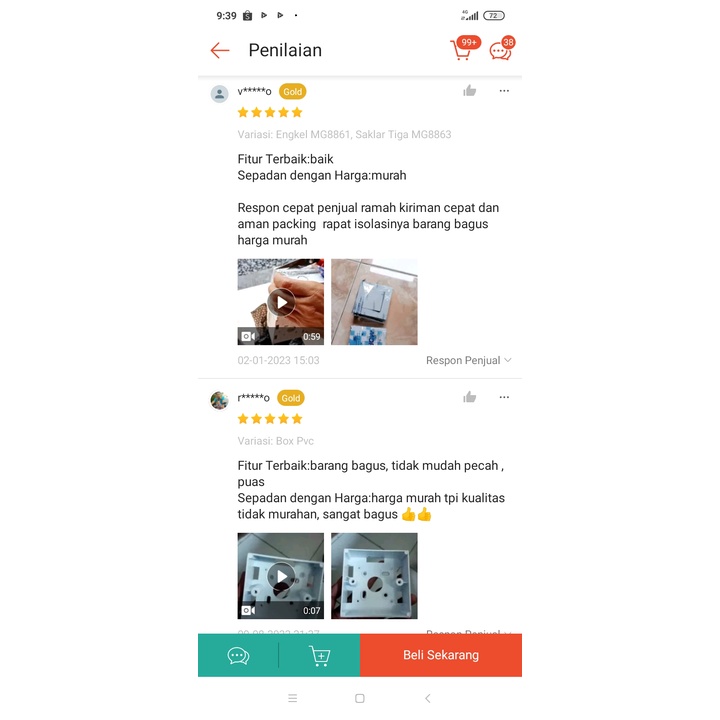720x720 pixels.
Task: Open chat messages with 38 badge
Action: (x=502, y=48)
